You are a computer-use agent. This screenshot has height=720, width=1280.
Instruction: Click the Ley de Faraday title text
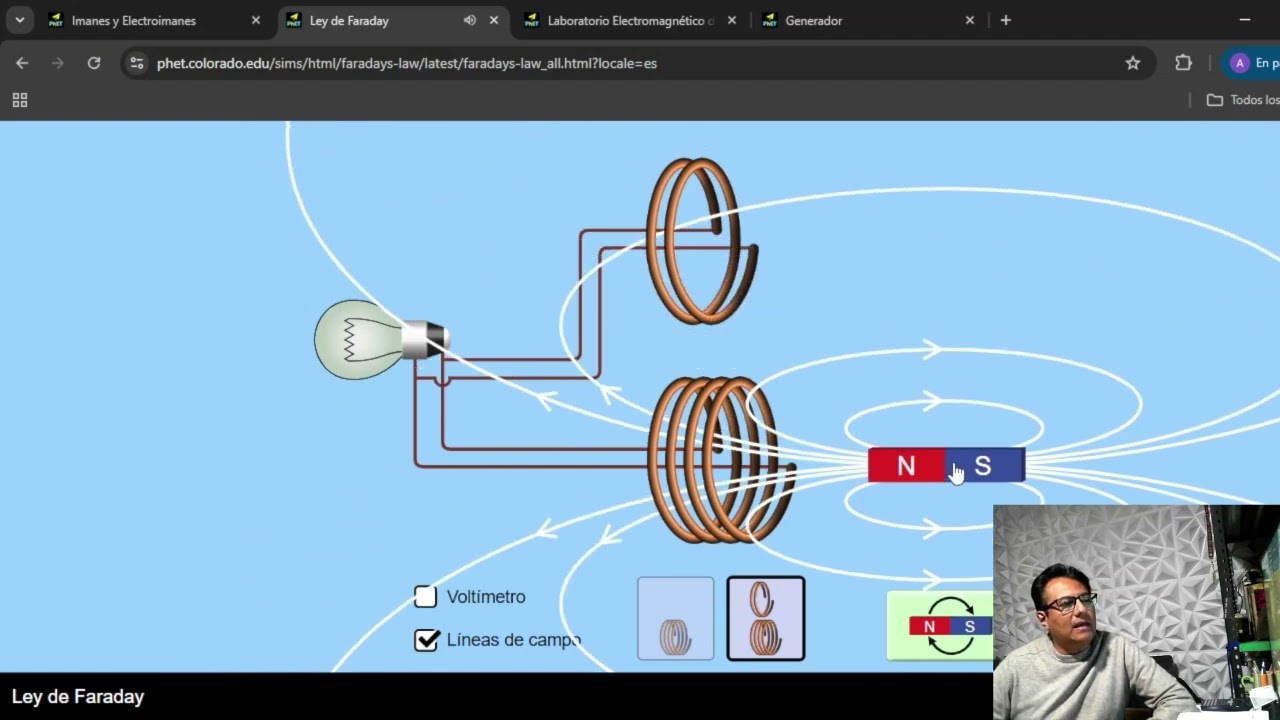[x=78, y=697]
